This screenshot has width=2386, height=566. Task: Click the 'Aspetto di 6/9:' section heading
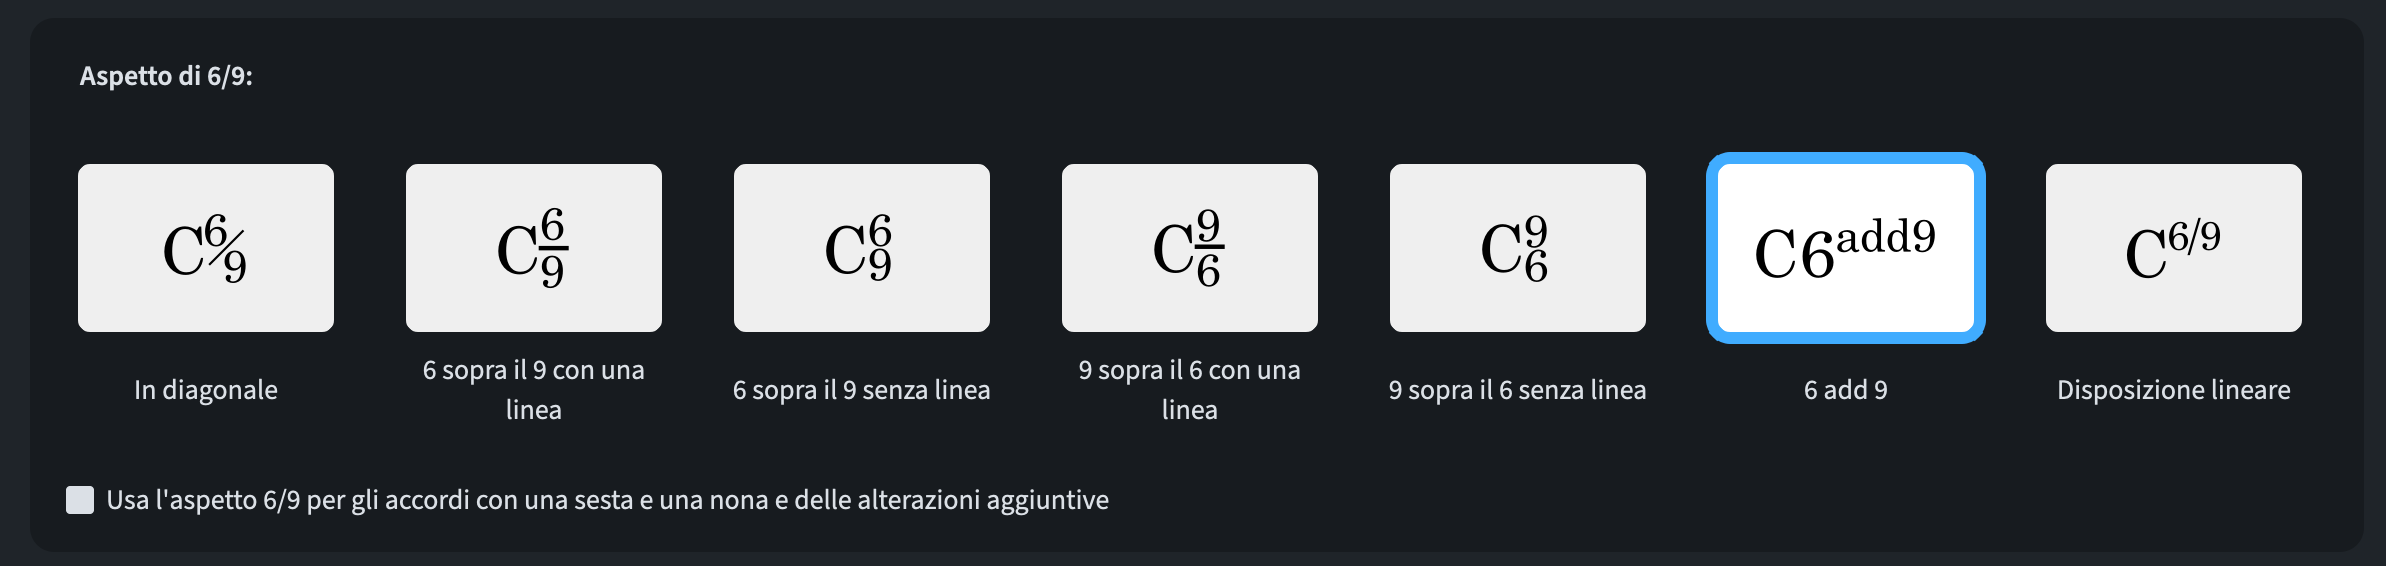point(166,76)
